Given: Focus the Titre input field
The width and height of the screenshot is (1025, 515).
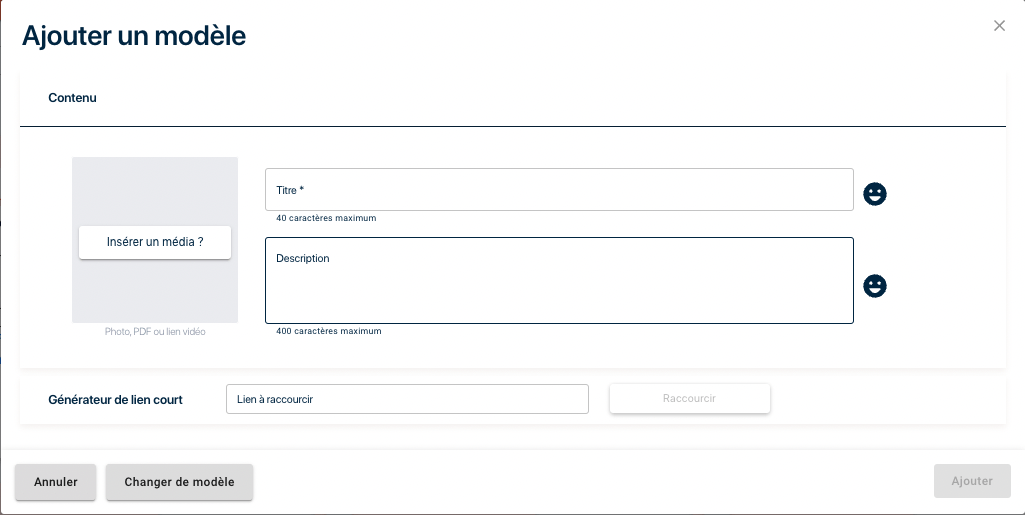Looking at the screenshot, I should click(x=559, y=190).
